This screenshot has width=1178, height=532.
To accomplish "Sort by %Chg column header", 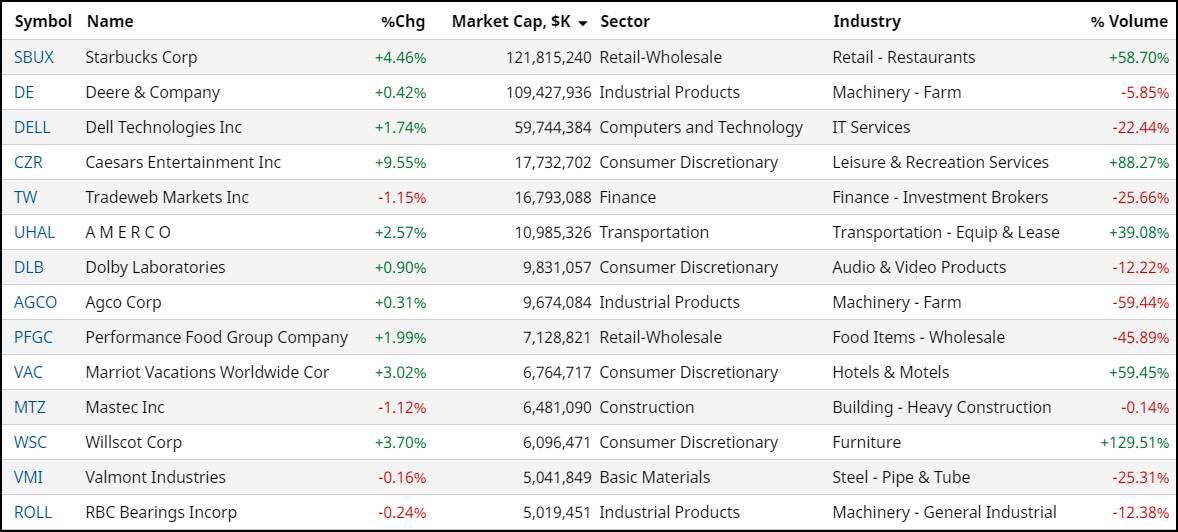I will [403, 21].
